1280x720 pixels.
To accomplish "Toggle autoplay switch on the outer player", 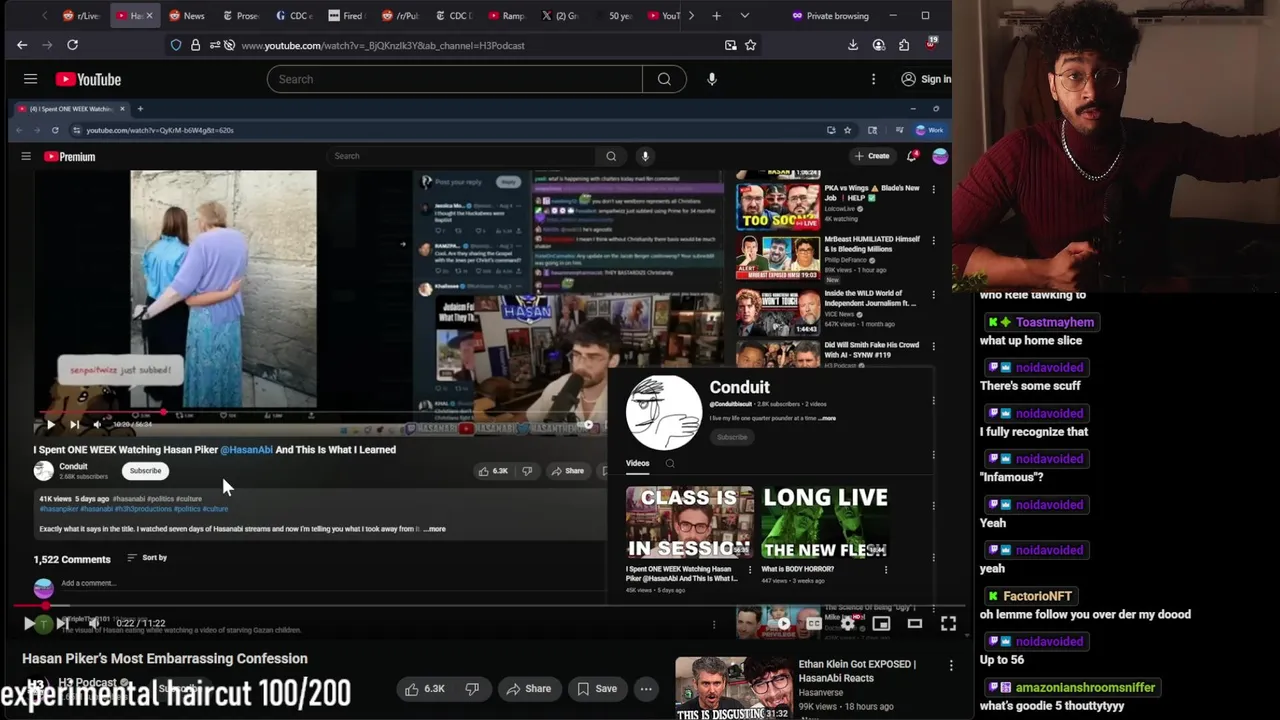I will [783, 623].
